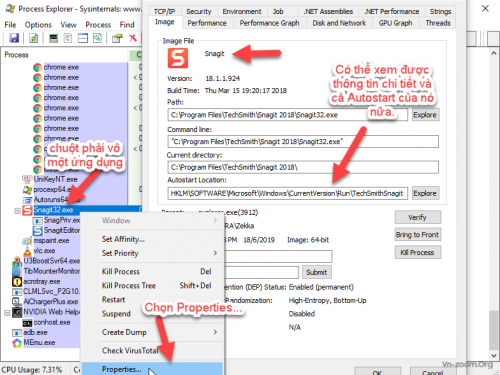Open the View menu
The image size is (500, 375).
click(x=68, y=25)
